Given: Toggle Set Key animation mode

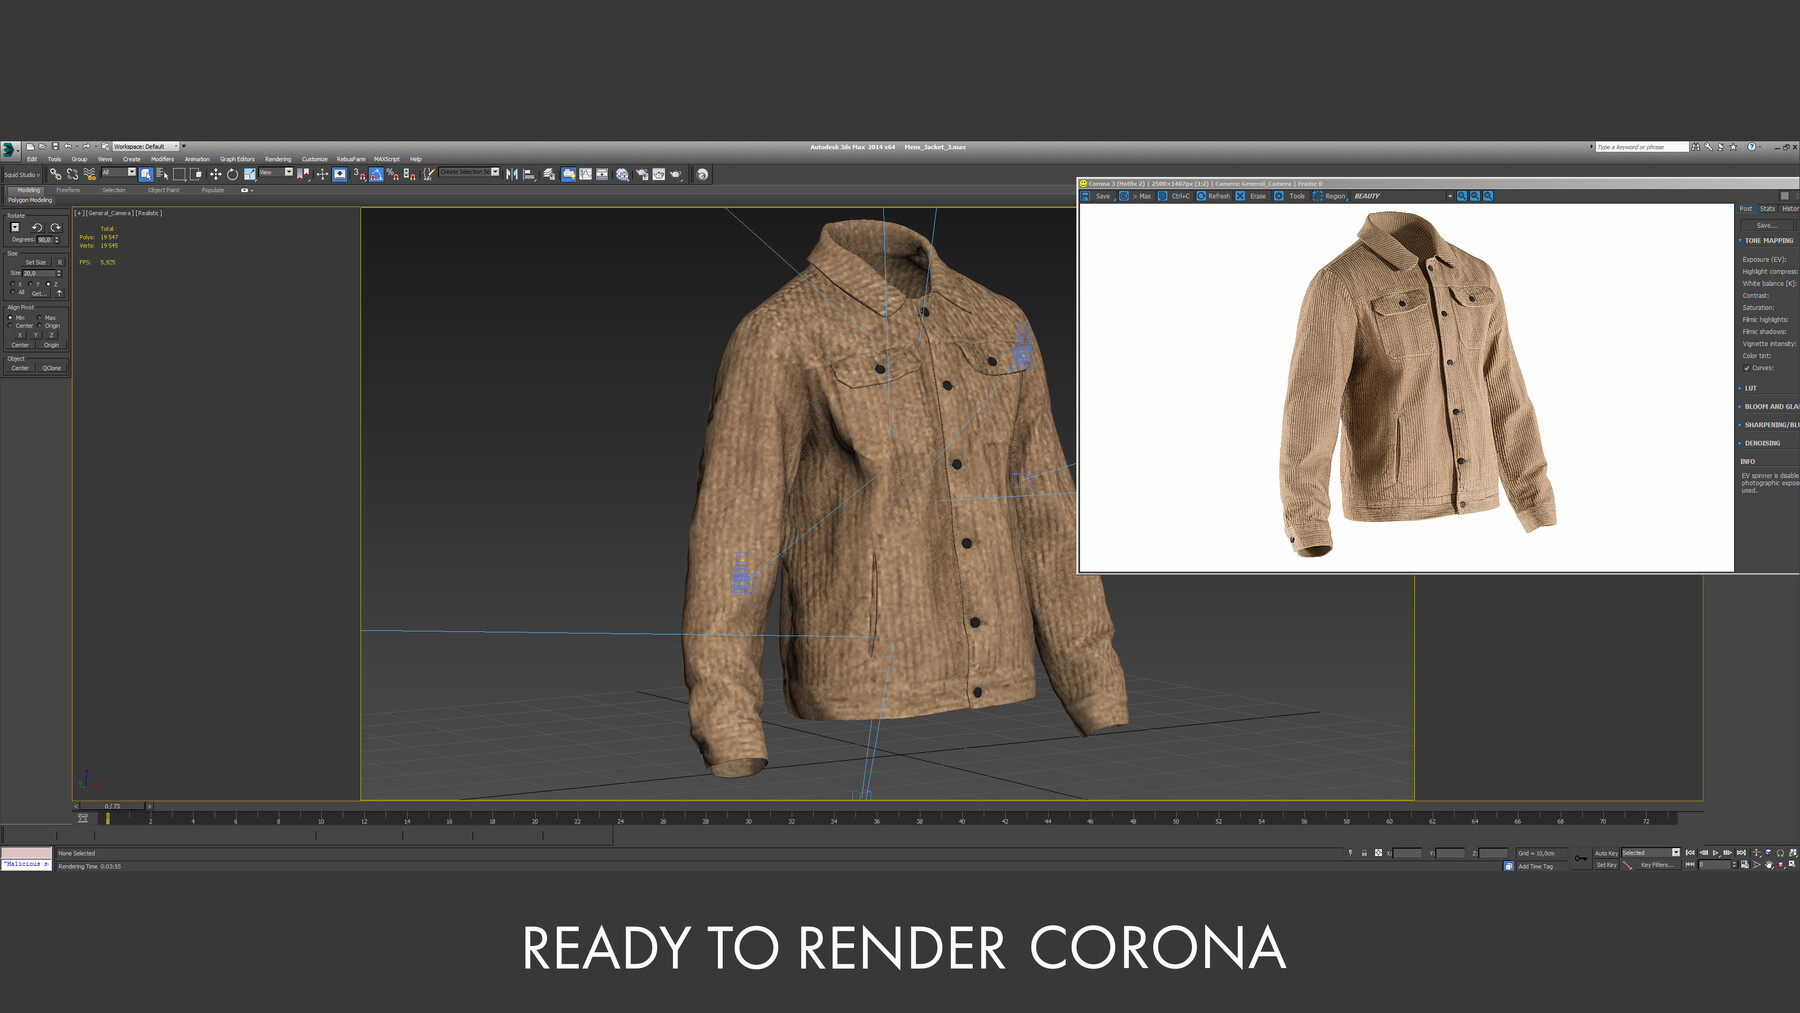Looking at the screenshot, I should coord(1606,865).
